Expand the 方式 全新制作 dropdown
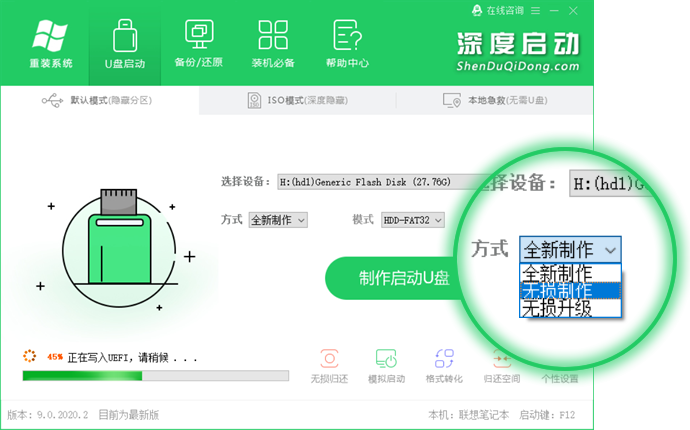This screenshot has height=430, width=690. pyautogui.click(x=278, y=220)
